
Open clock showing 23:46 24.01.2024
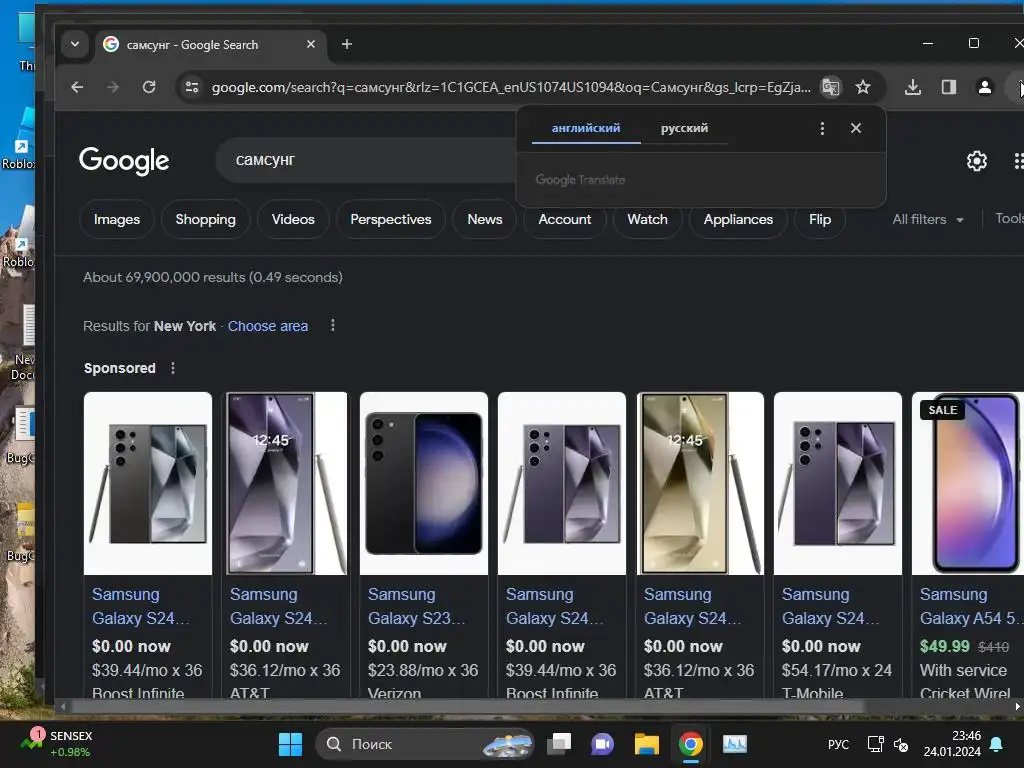952,744
